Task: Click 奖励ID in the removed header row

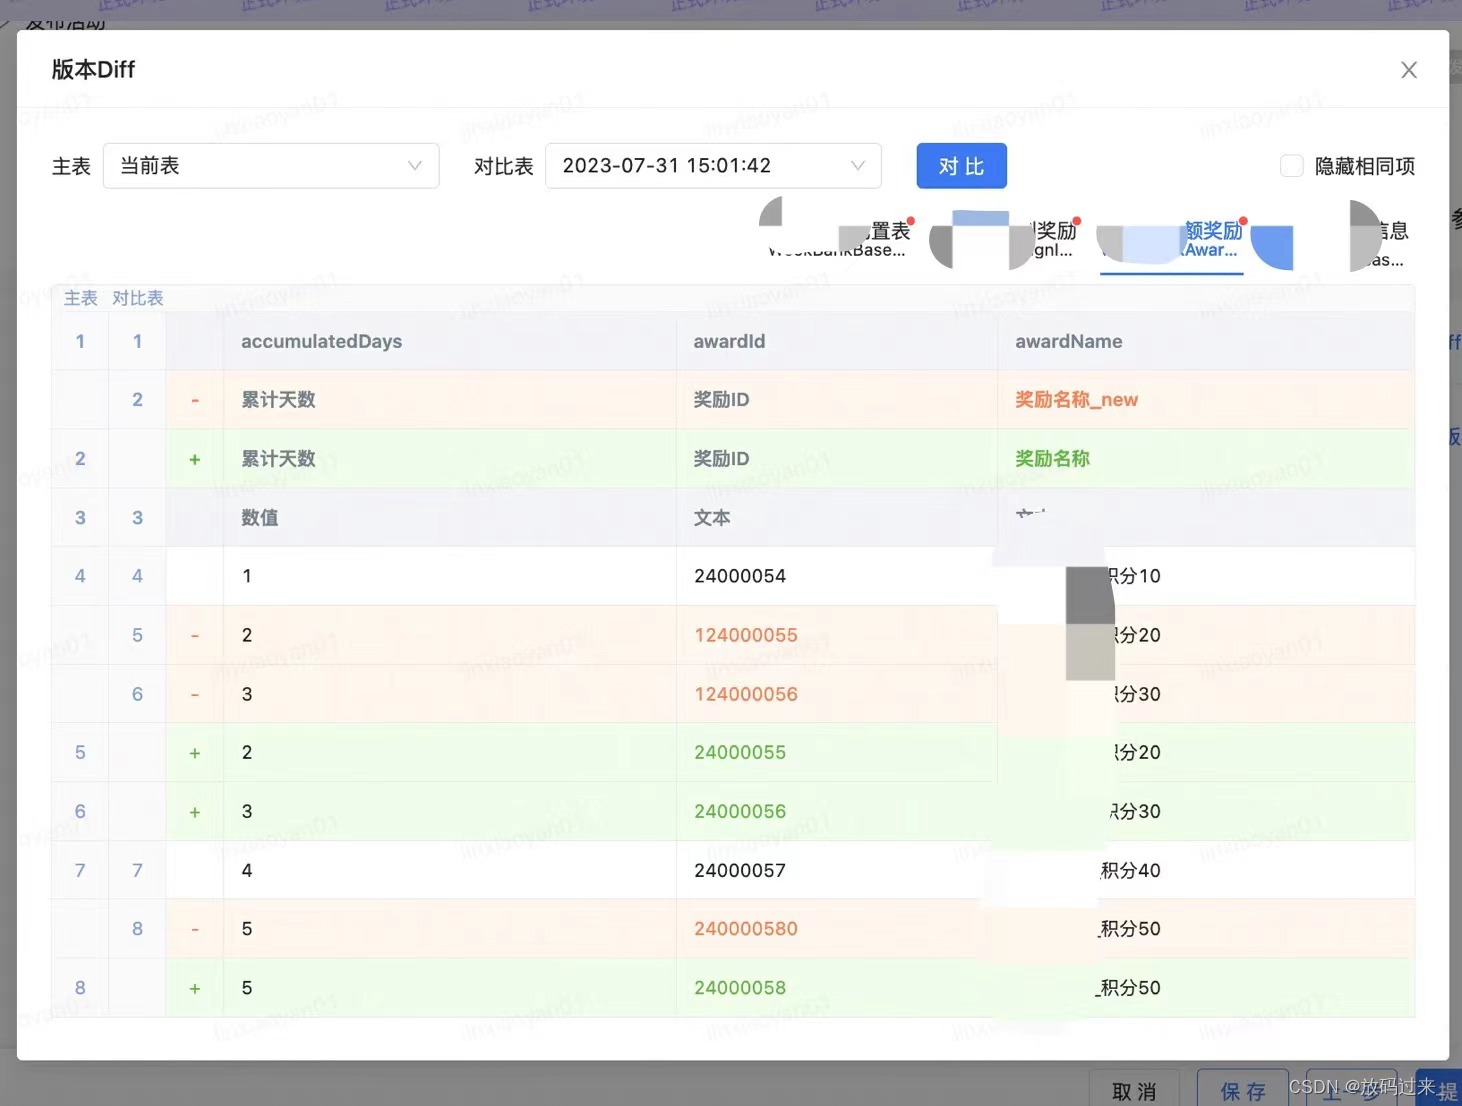Action: pos(721,400)
